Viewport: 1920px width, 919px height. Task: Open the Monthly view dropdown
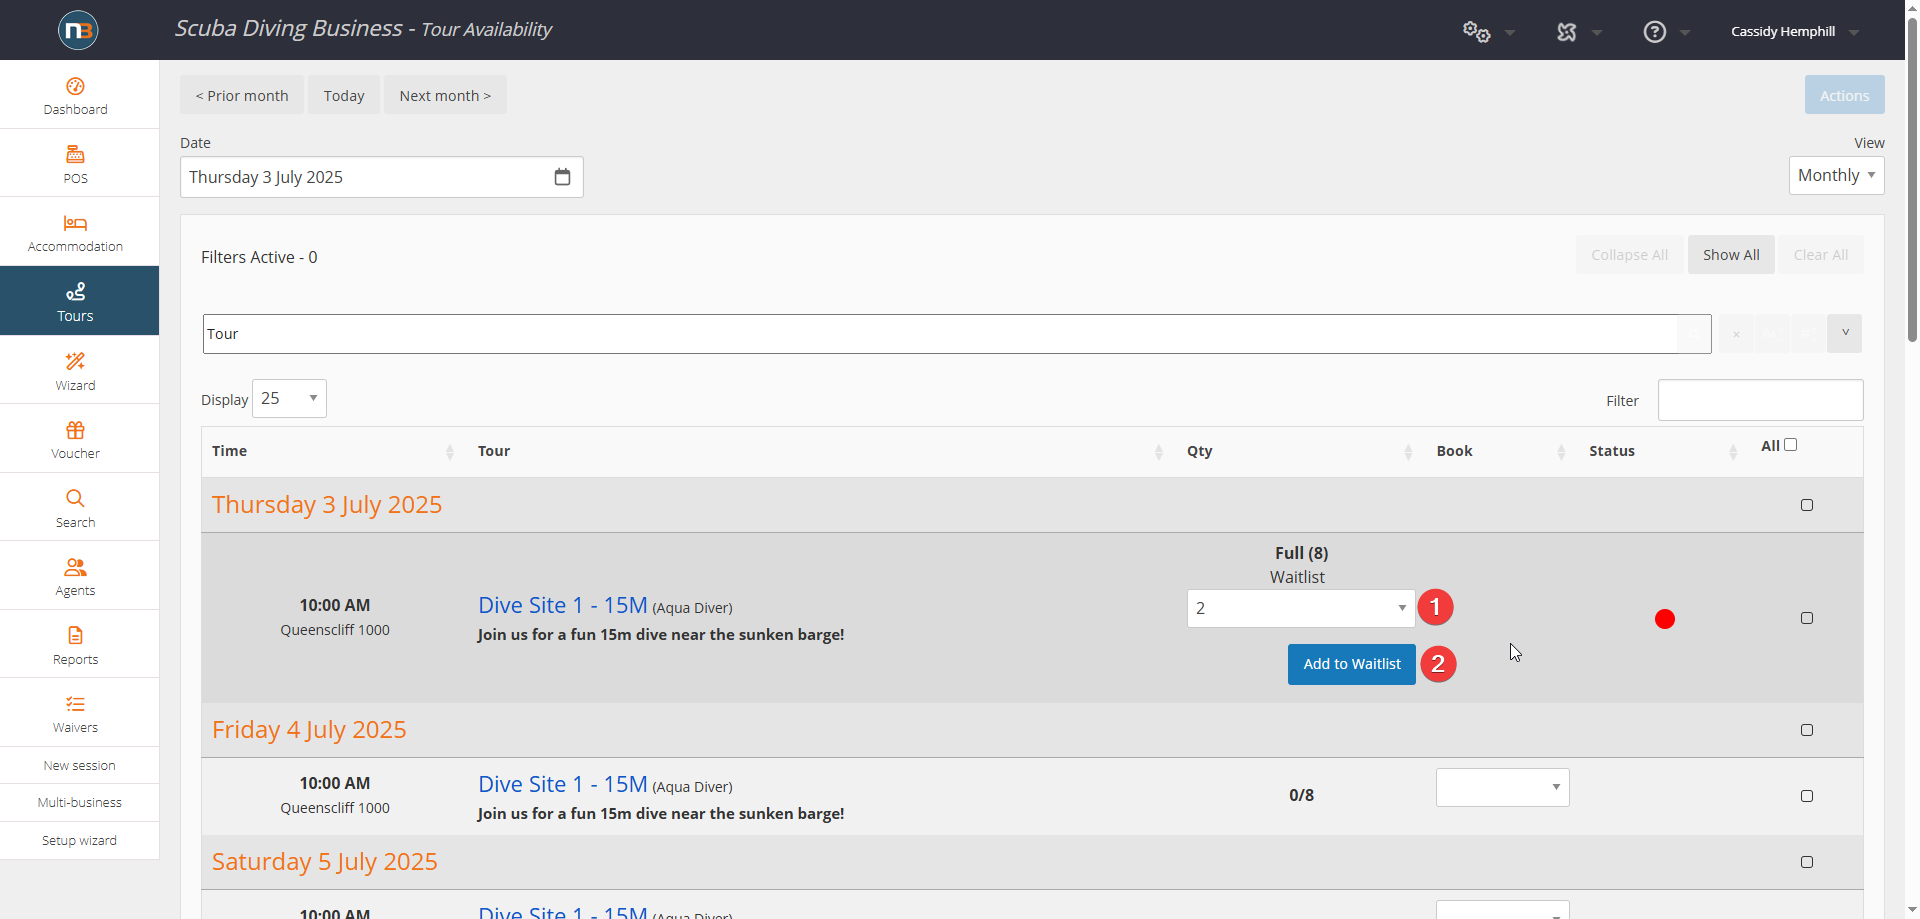[x=1836, y=175]
